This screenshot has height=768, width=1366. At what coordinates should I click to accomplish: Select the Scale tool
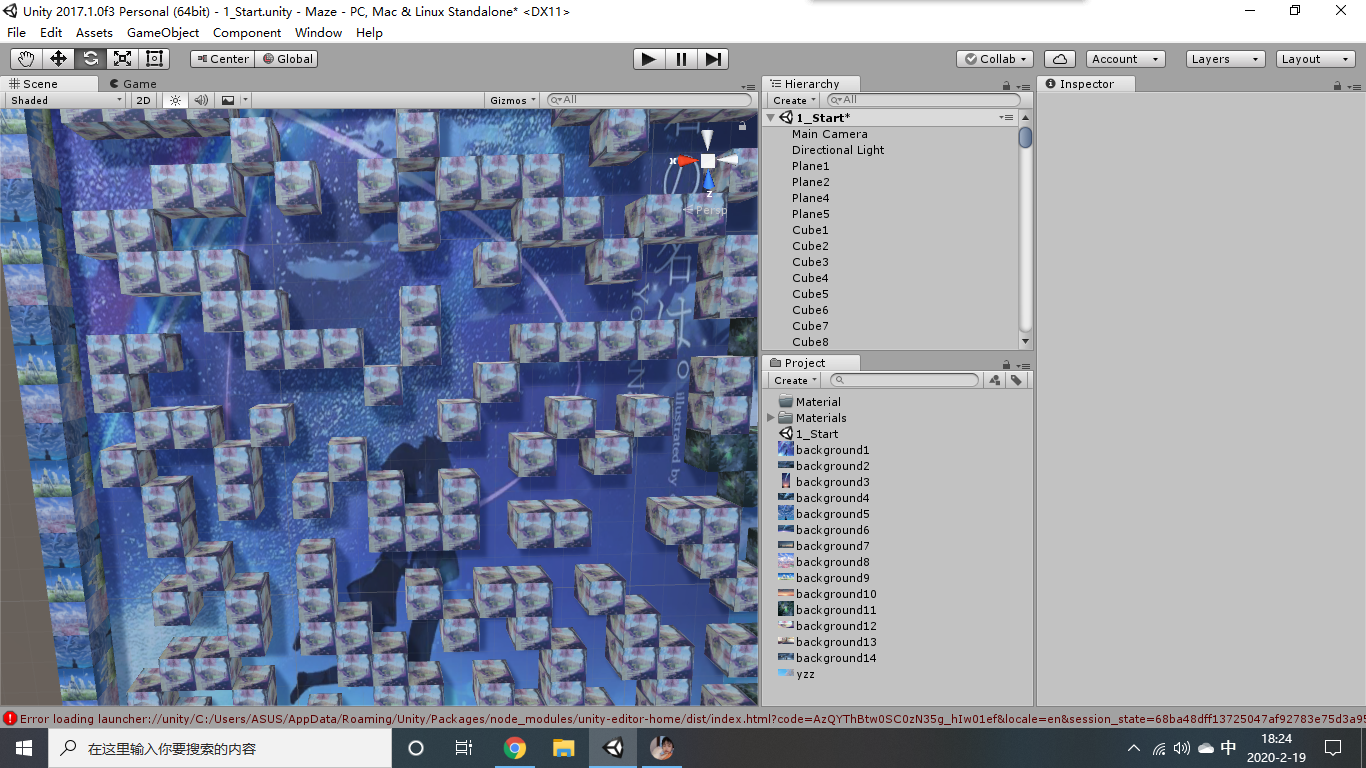point(121,58)
